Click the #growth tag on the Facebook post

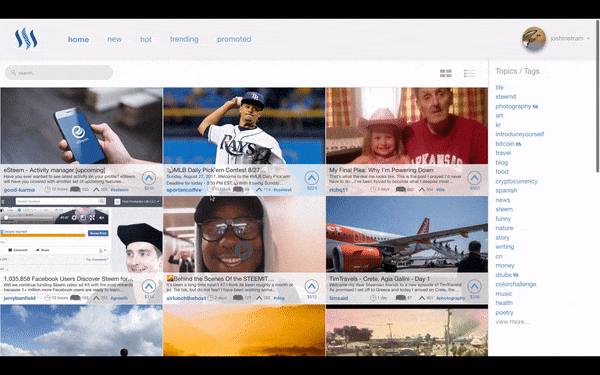click(119, 298)
